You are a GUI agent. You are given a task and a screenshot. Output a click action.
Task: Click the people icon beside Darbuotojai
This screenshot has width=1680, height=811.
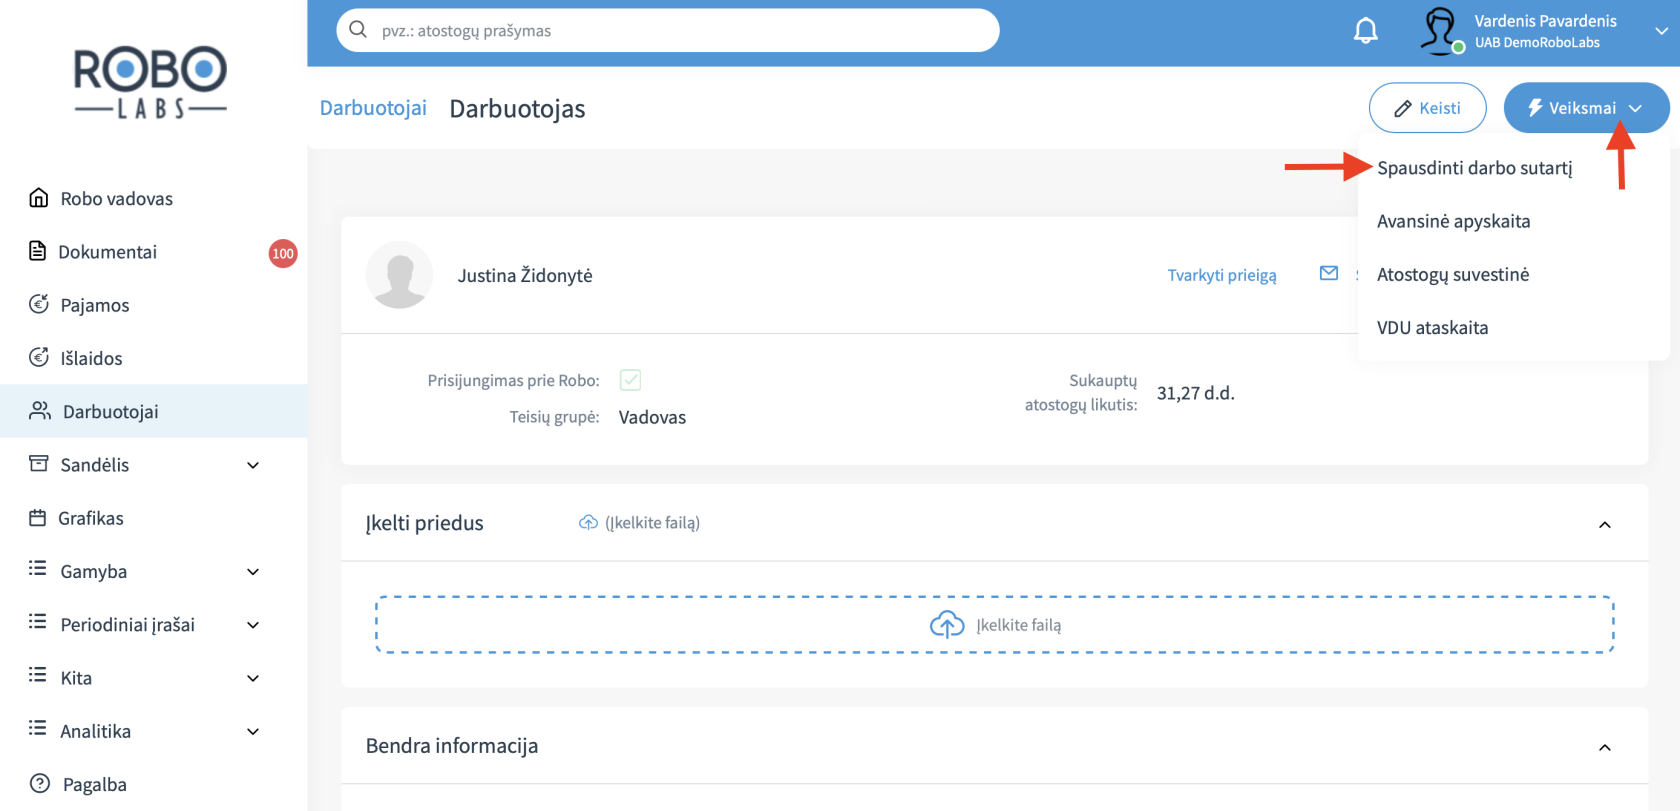40,411
